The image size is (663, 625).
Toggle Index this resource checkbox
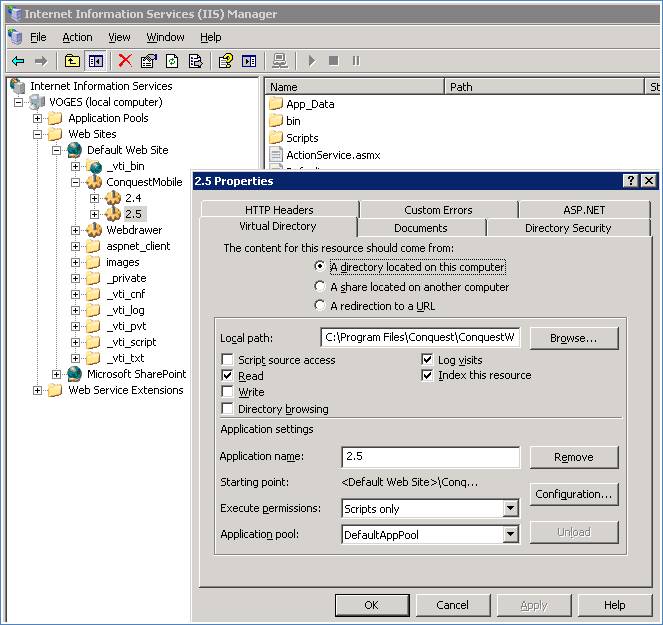click(x=427, y=375)
